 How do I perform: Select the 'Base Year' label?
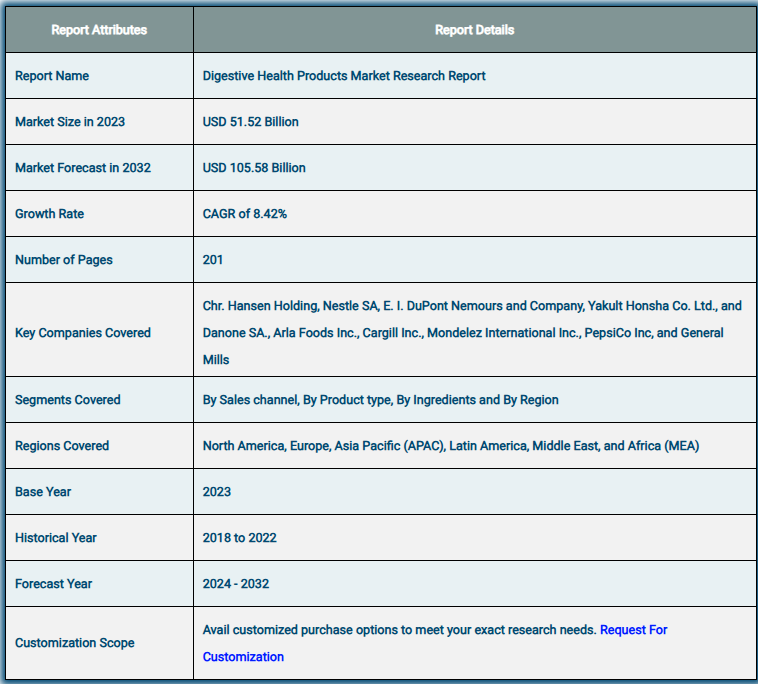(43, 492)
